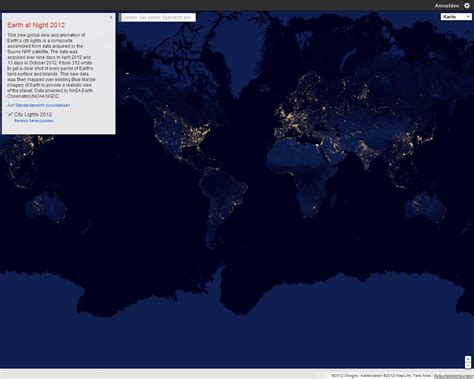The image size is (474, 379).
Task: Zoom out with the minus button
Action: [x=468, y=365]
